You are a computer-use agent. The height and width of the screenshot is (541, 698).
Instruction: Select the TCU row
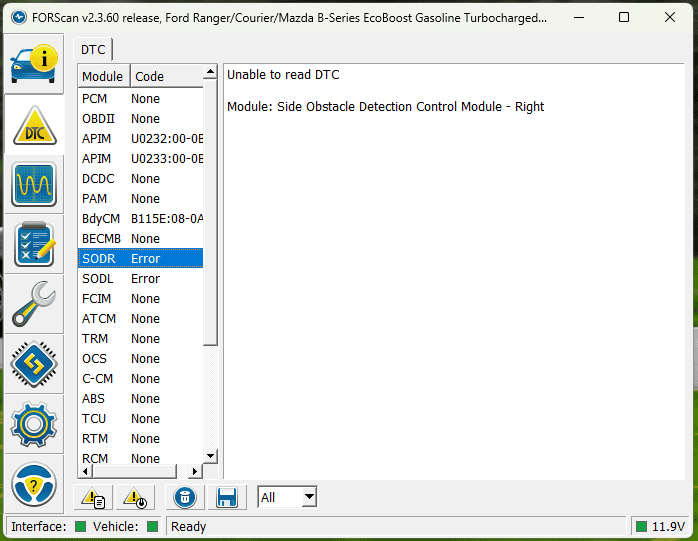[141, 419]
